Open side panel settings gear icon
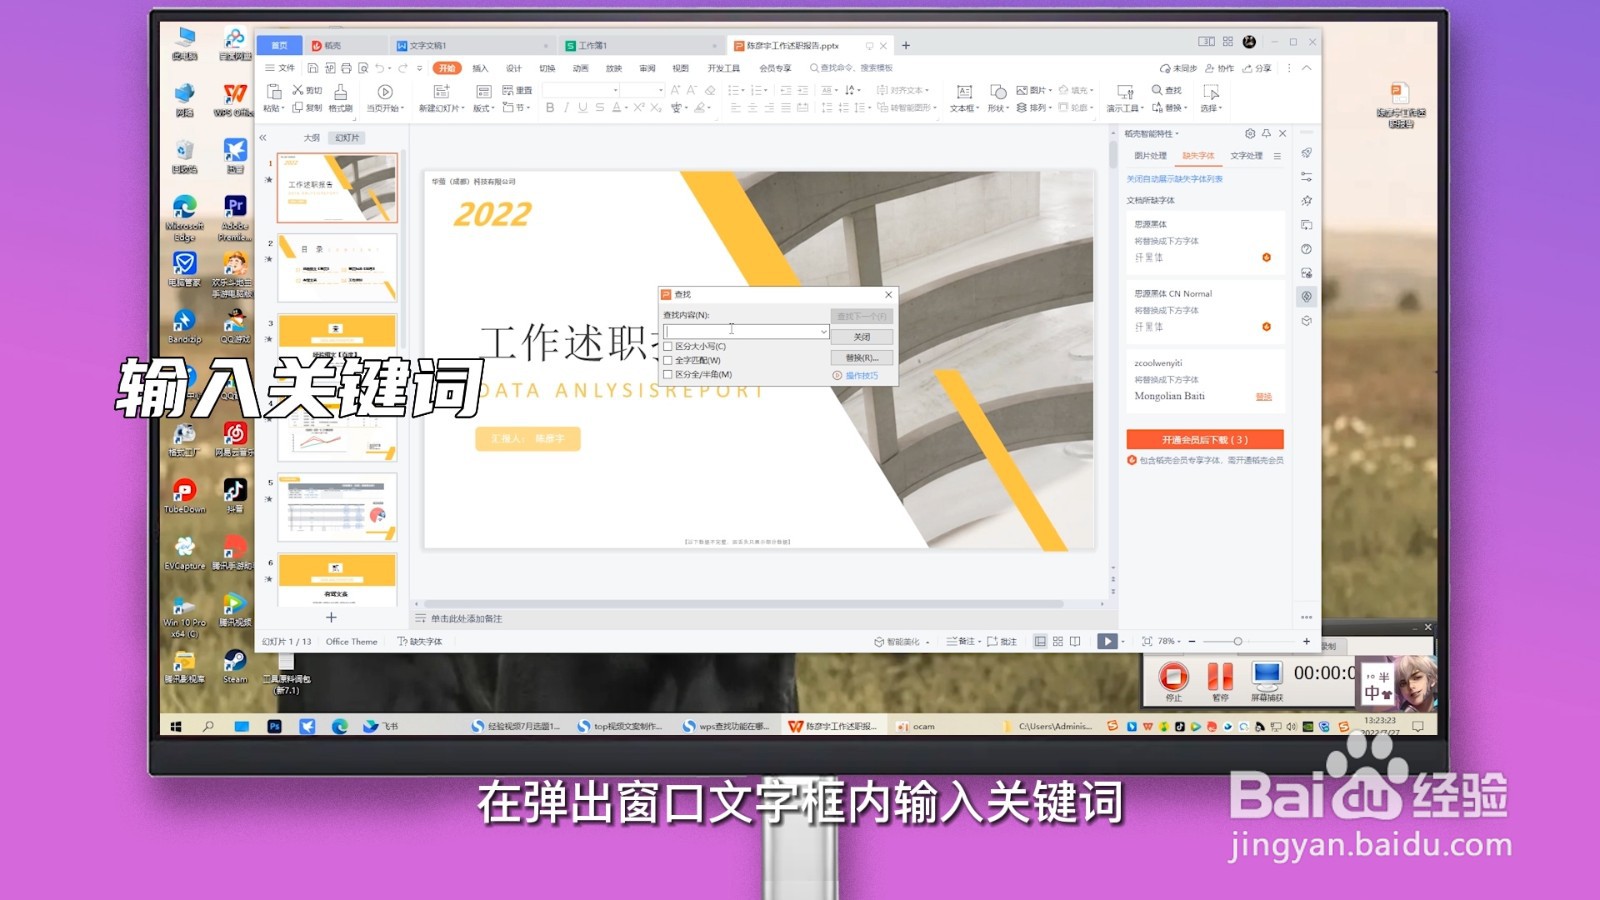This screenshot has width=1600, height=900. (x=1250, y=133)
